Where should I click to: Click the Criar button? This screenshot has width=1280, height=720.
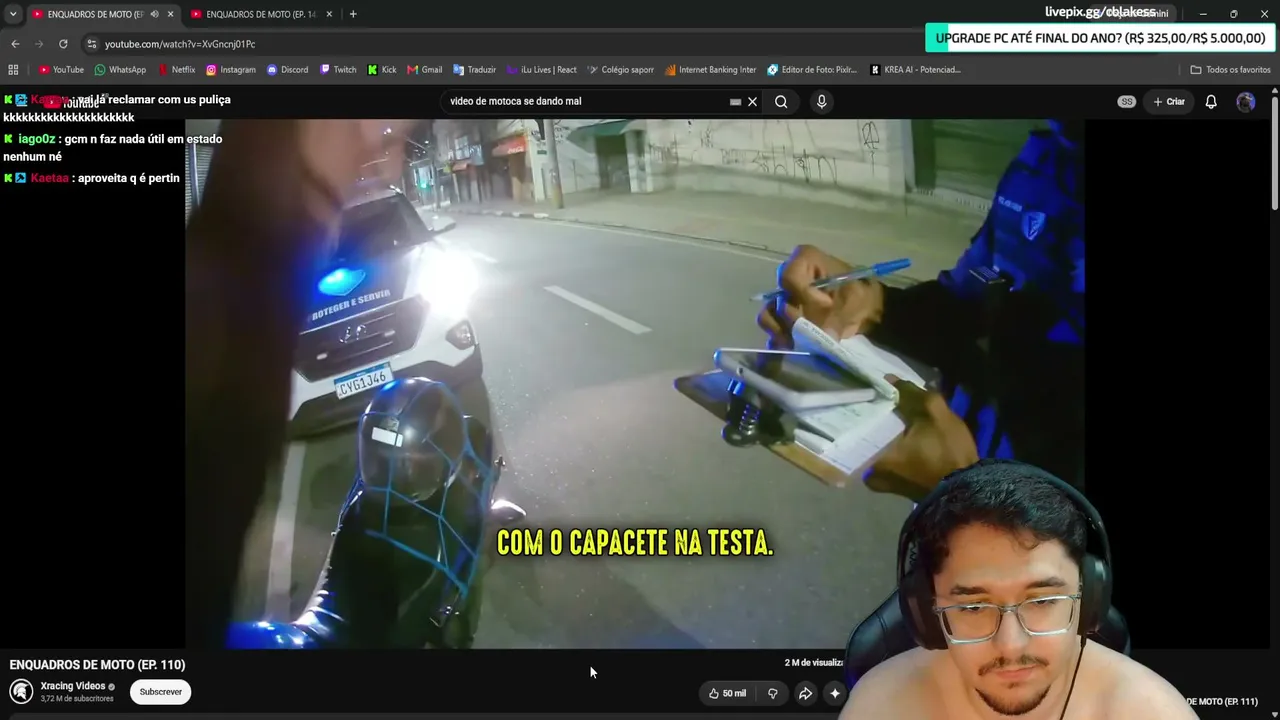(1168, 101)
